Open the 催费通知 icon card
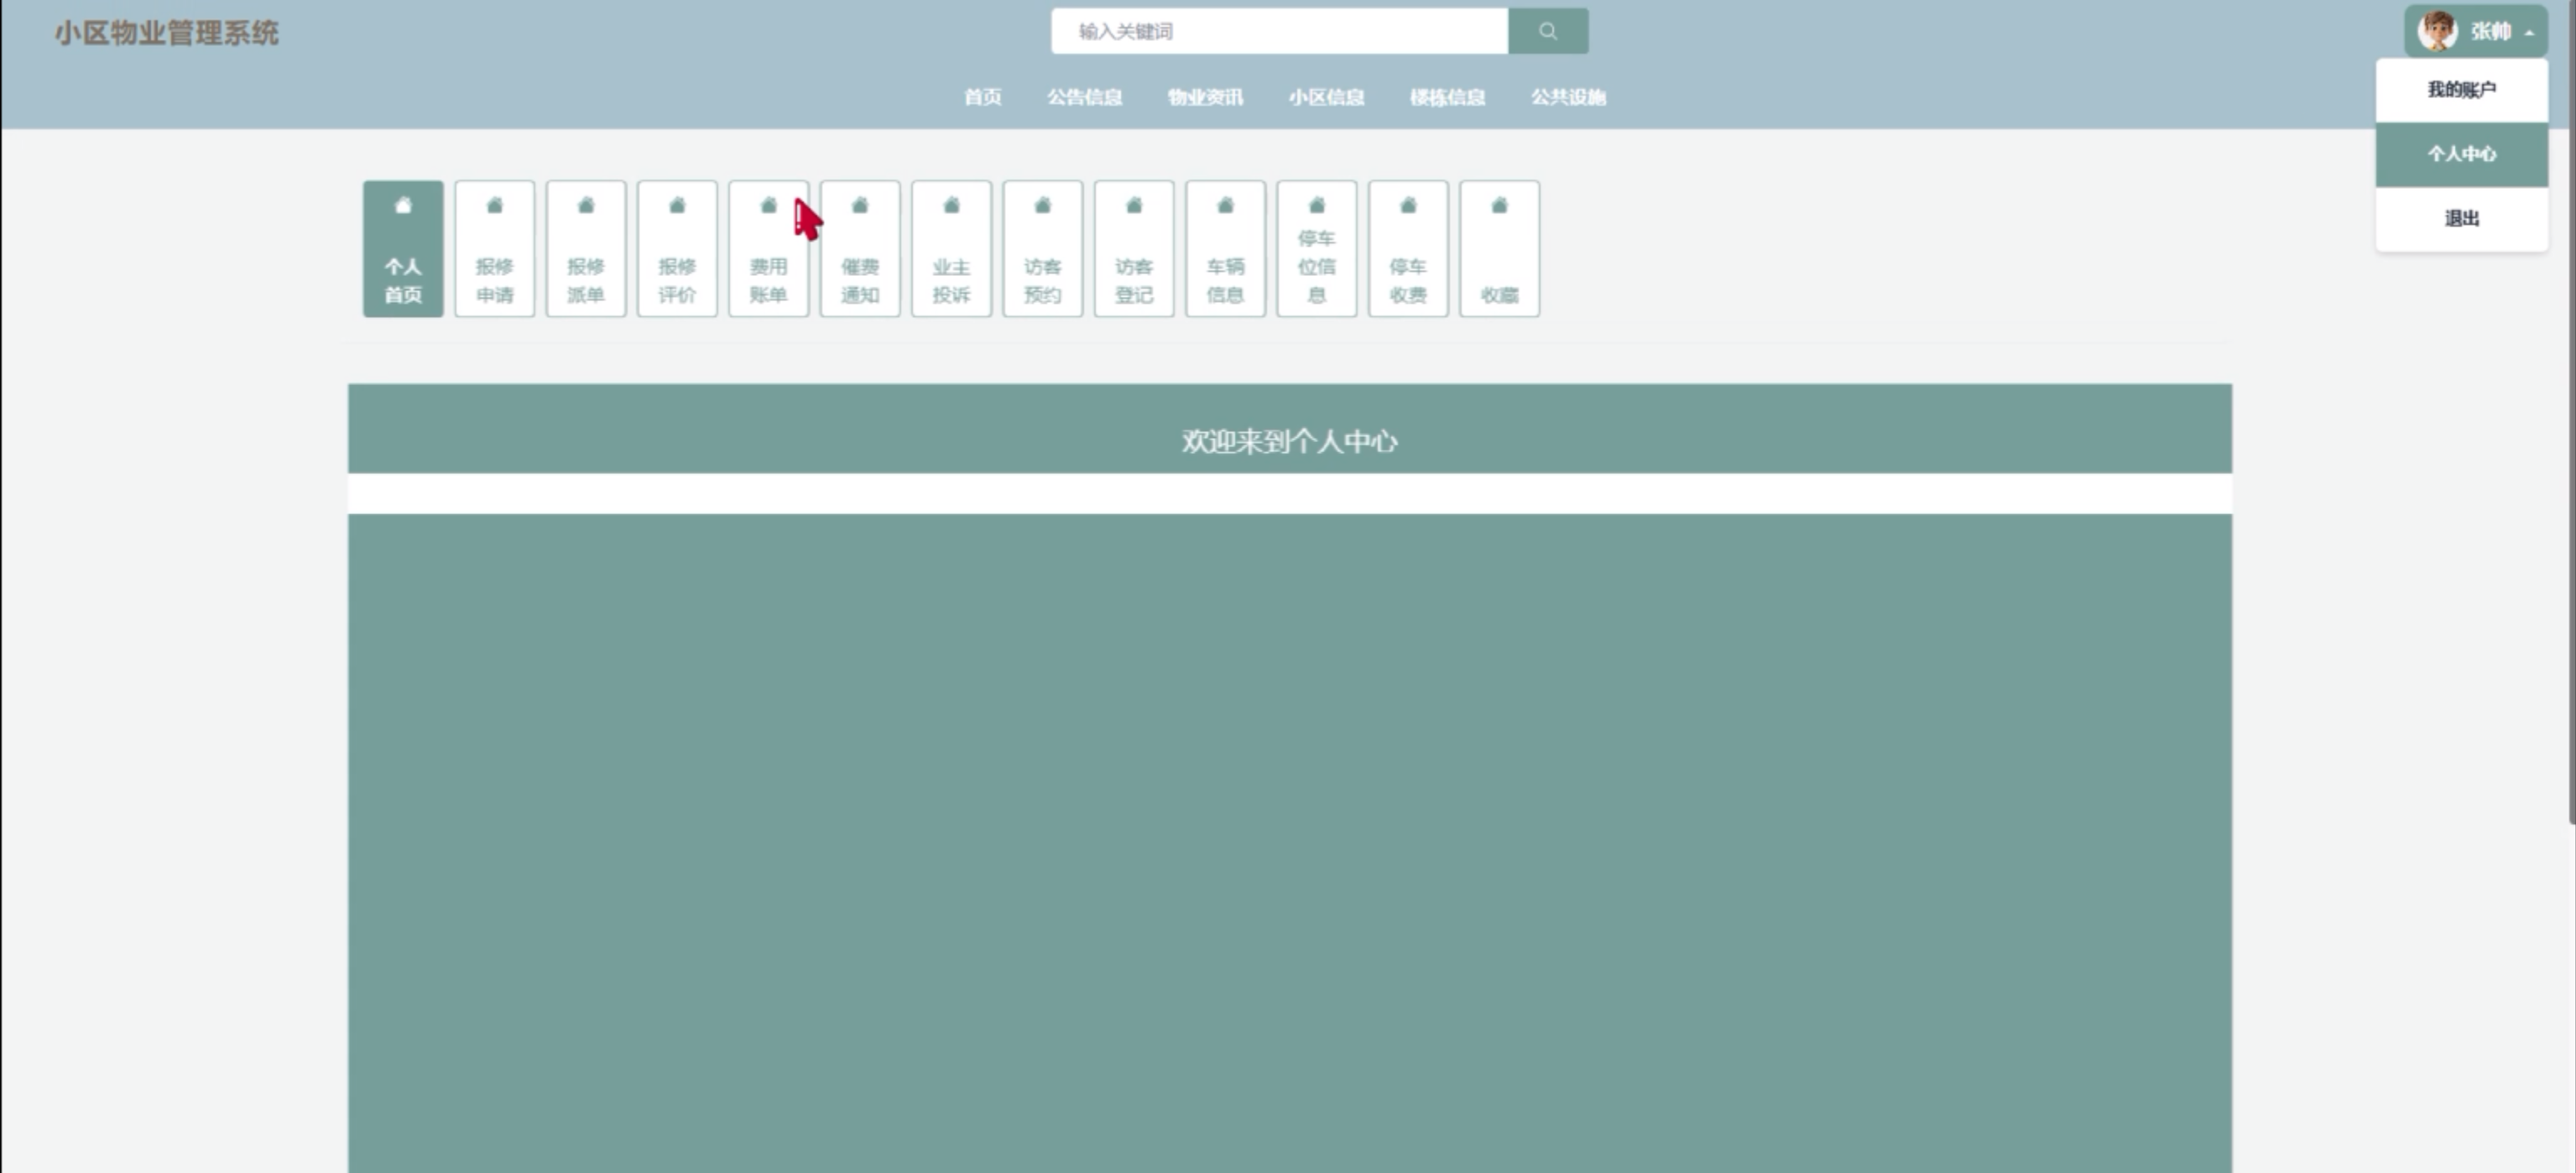The image size is (2576, 1173). coord(859,249)
